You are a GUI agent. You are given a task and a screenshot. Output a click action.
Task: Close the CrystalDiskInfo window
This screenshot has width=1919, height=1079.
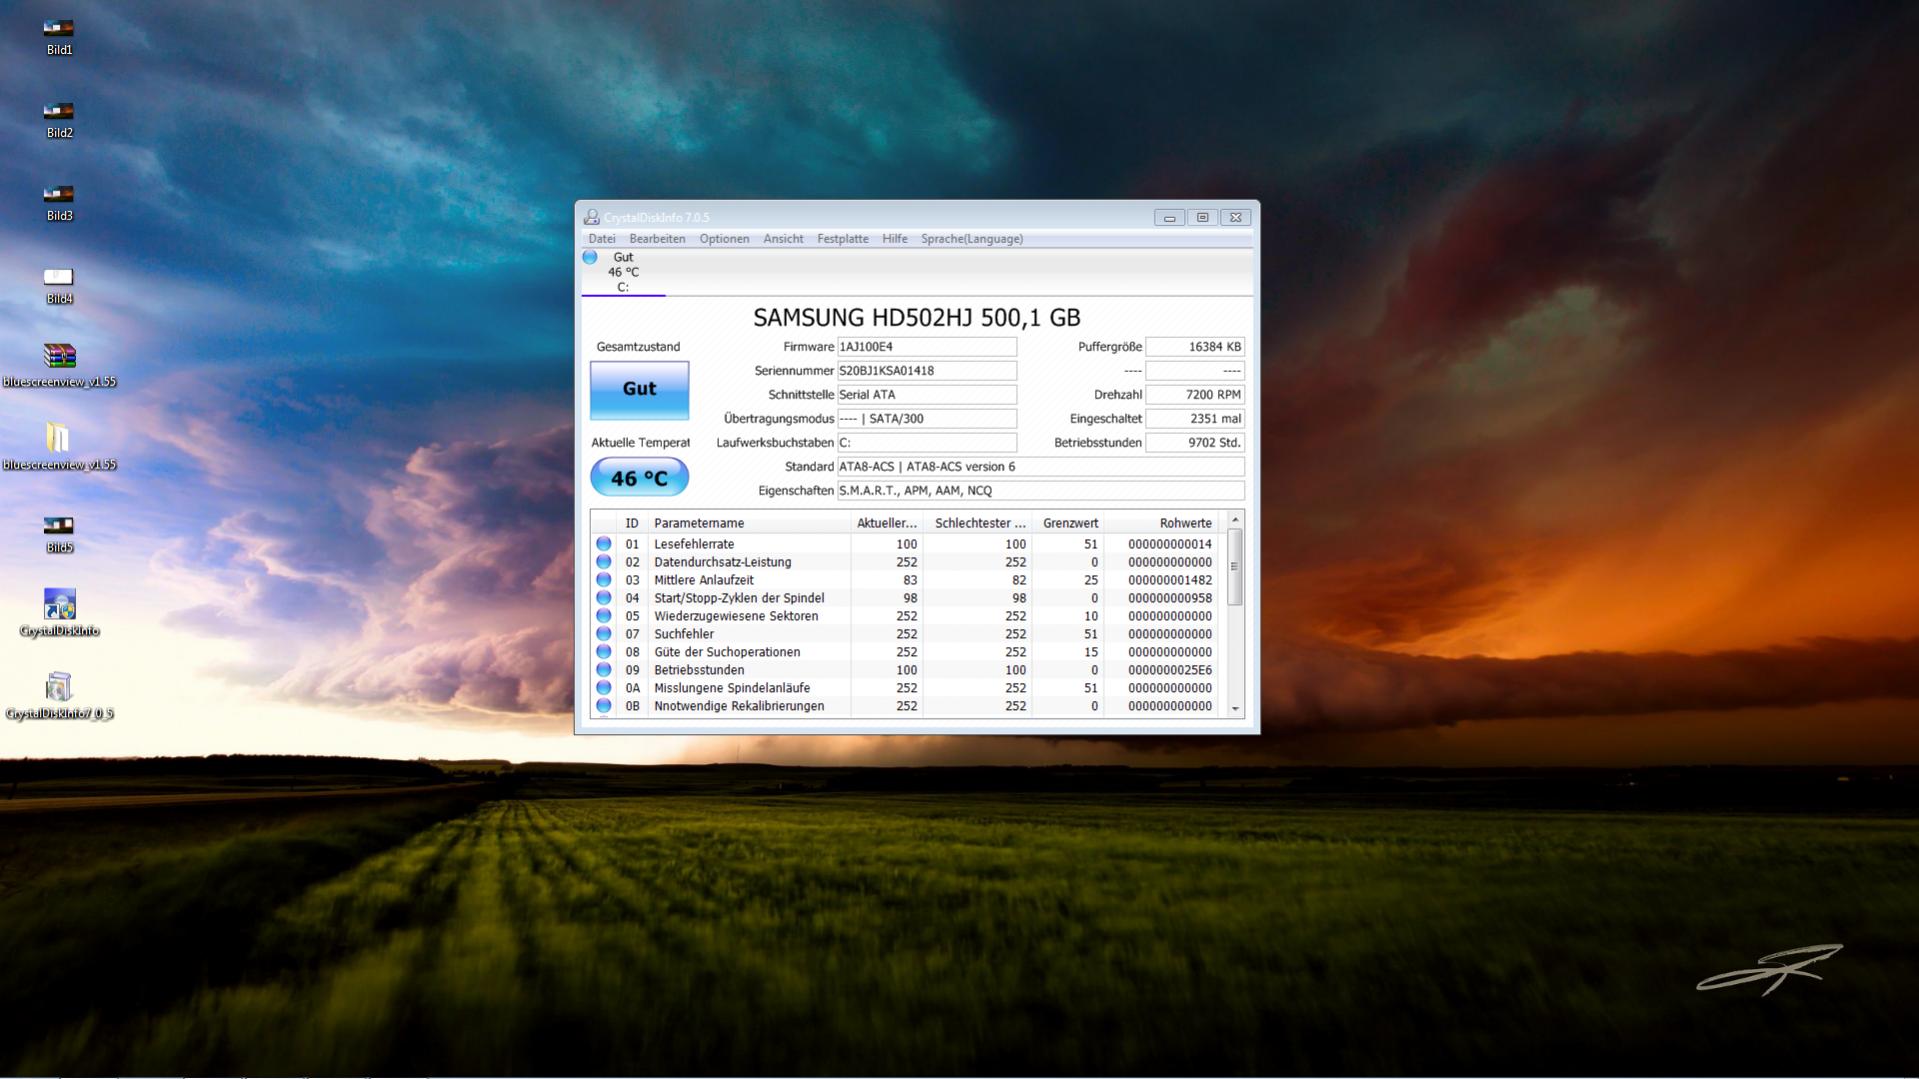coord(1236,217)
